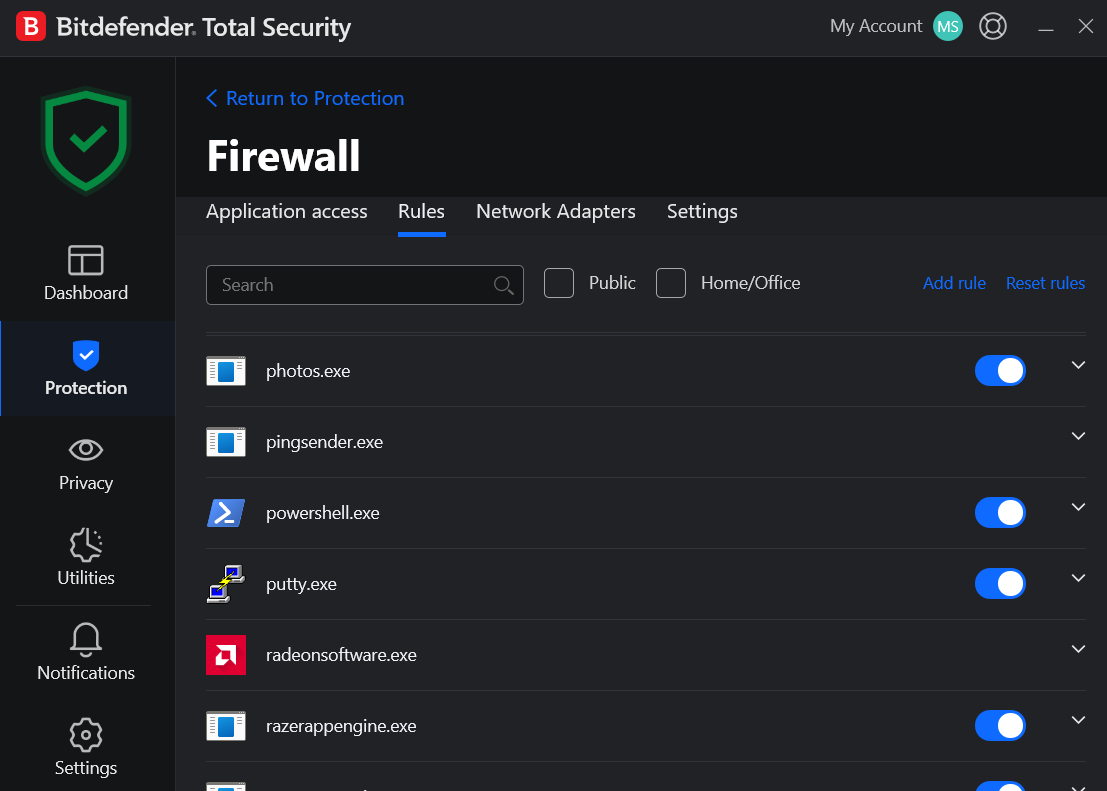
Task: Select the pingsender.exe name text
Action: pyautogui.click(x=324, y=442)
